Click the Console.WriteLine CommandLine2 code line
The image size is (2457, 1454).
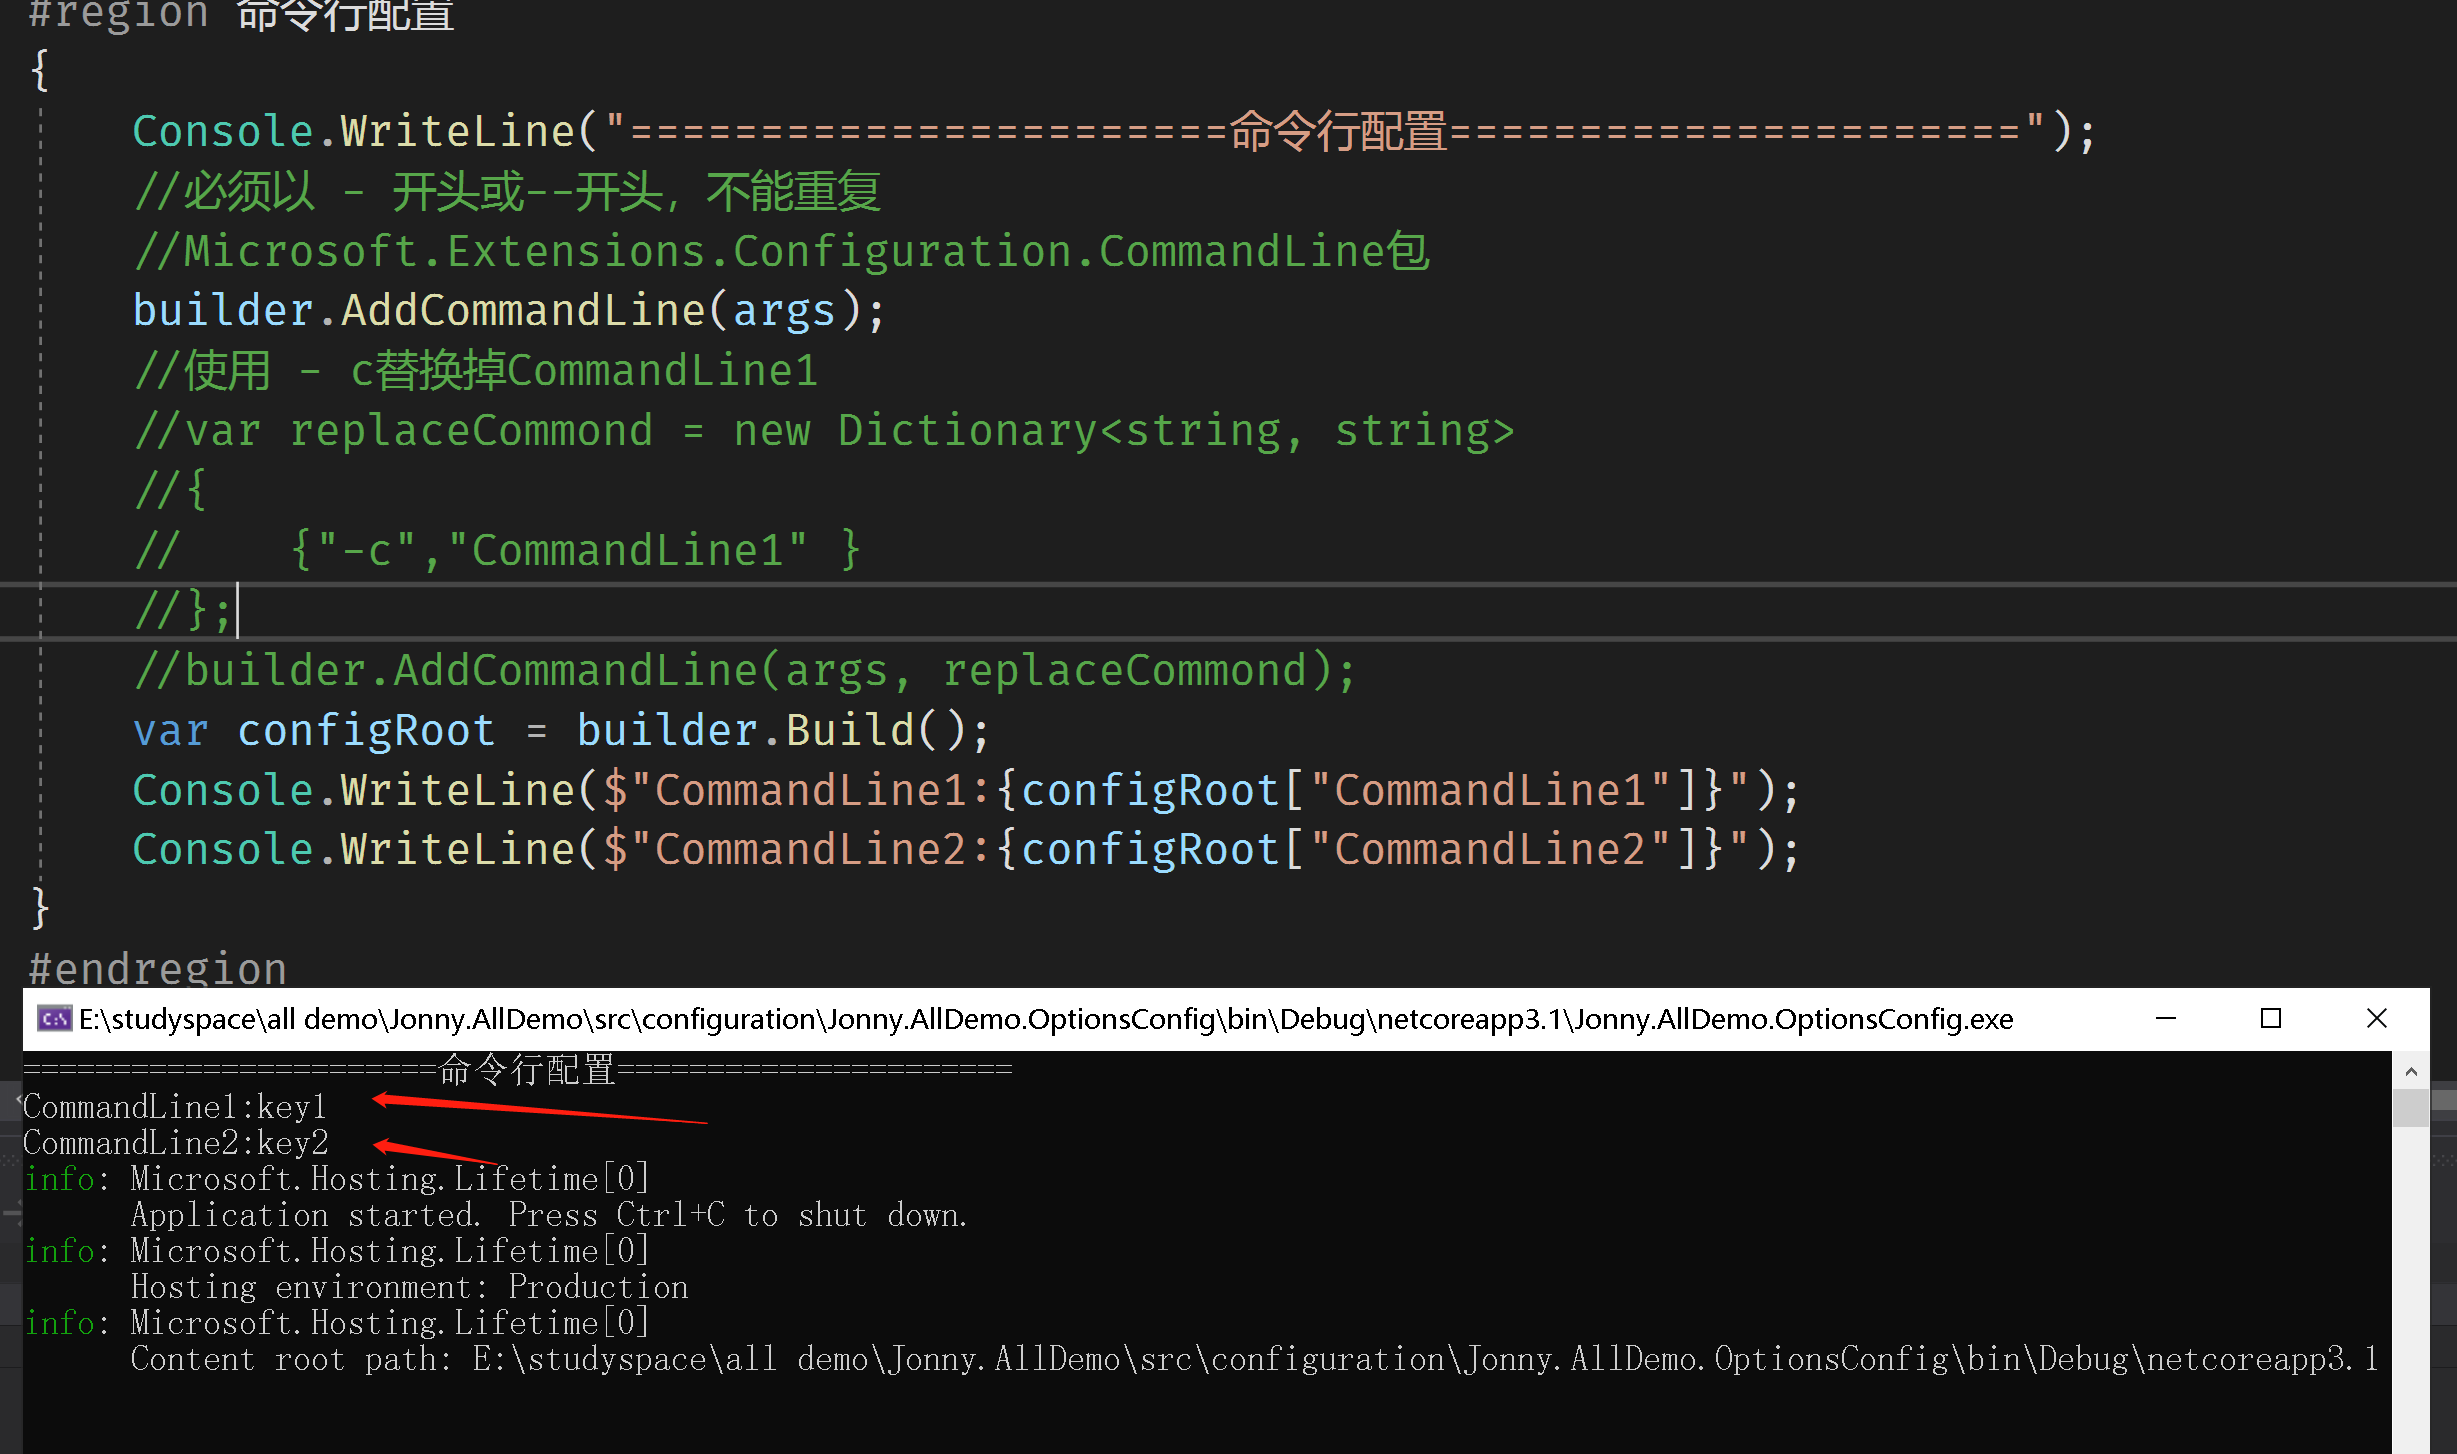(x=965, y=850)
